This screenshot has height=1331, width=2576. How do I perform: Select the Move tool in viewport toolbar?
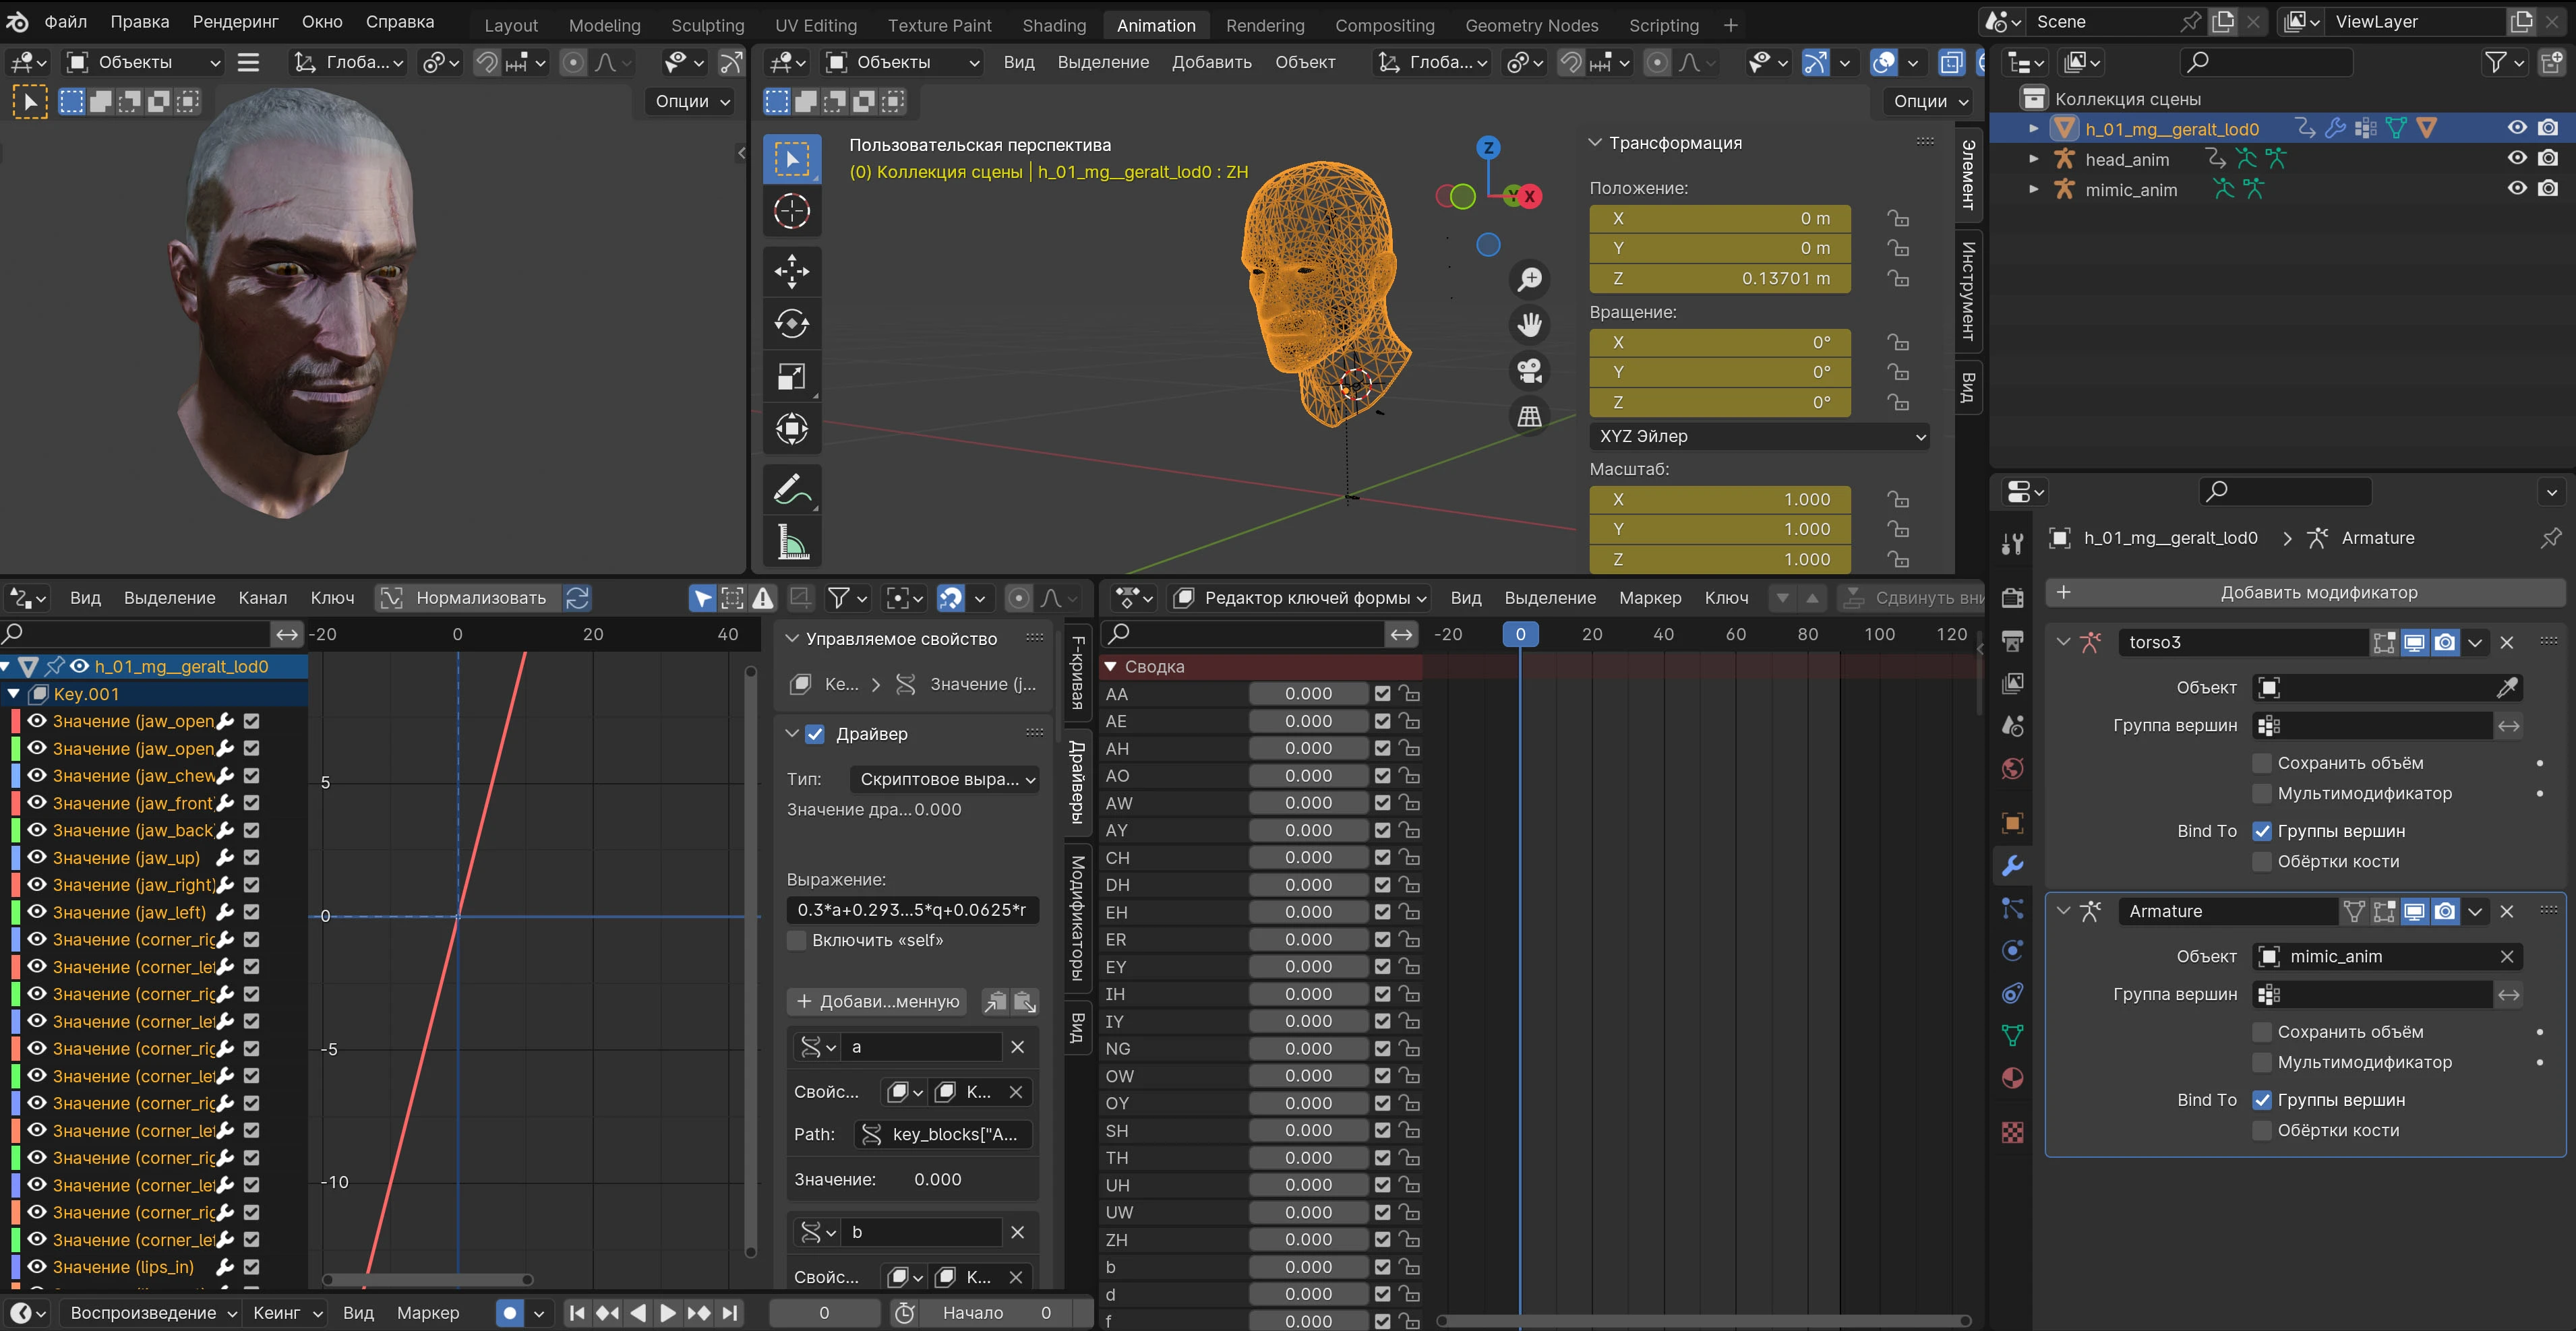(x=791, y=270)
